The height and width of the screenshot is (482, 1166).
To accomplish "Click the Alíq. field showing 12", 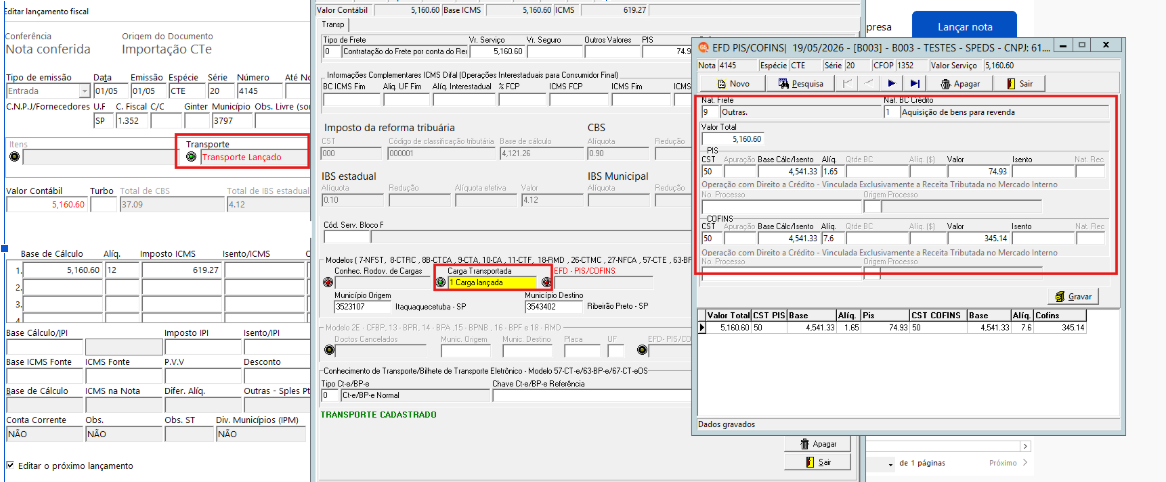I will pyautogui.click(x=120, y=271).
